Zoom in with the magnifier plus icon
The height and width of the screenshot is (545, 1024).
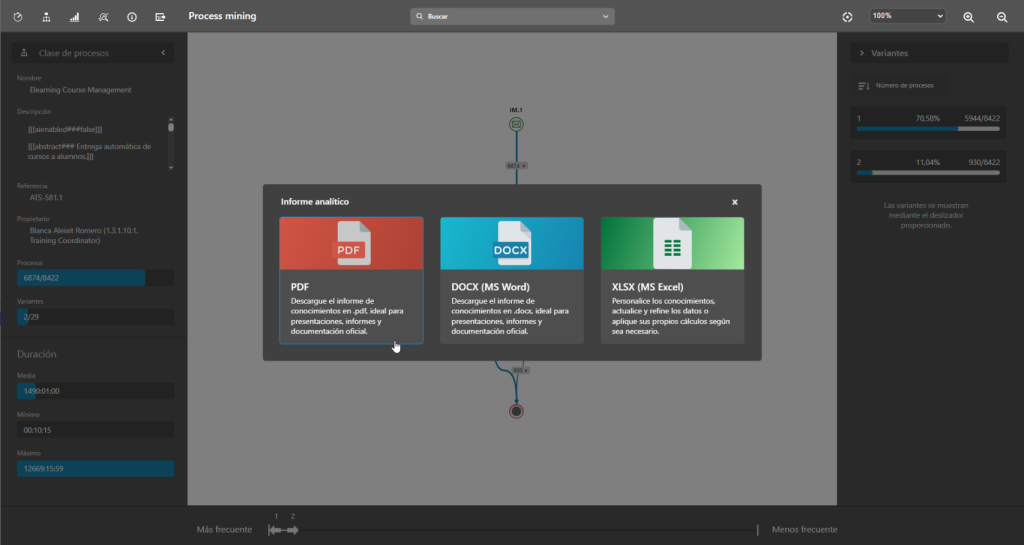click(x=968, y=17)
